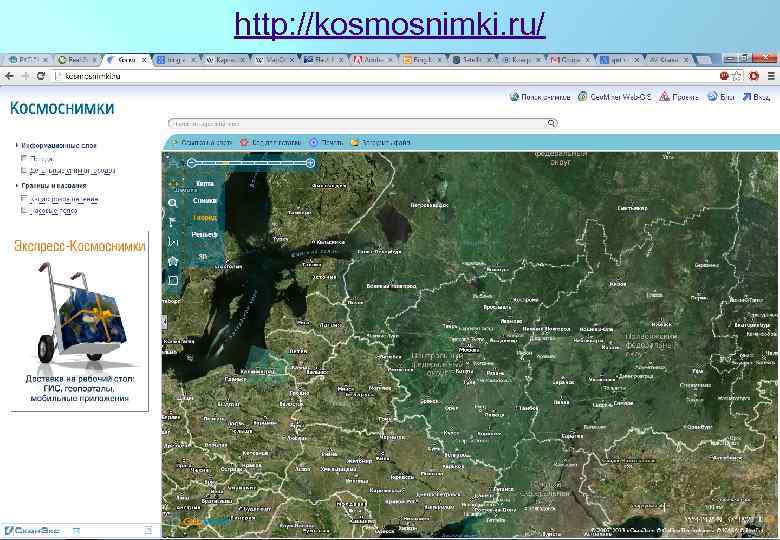Viewport: 780px width, 540px height.
Task: Select the map magnifier zoom tool
Action: (x=173, y=203)
